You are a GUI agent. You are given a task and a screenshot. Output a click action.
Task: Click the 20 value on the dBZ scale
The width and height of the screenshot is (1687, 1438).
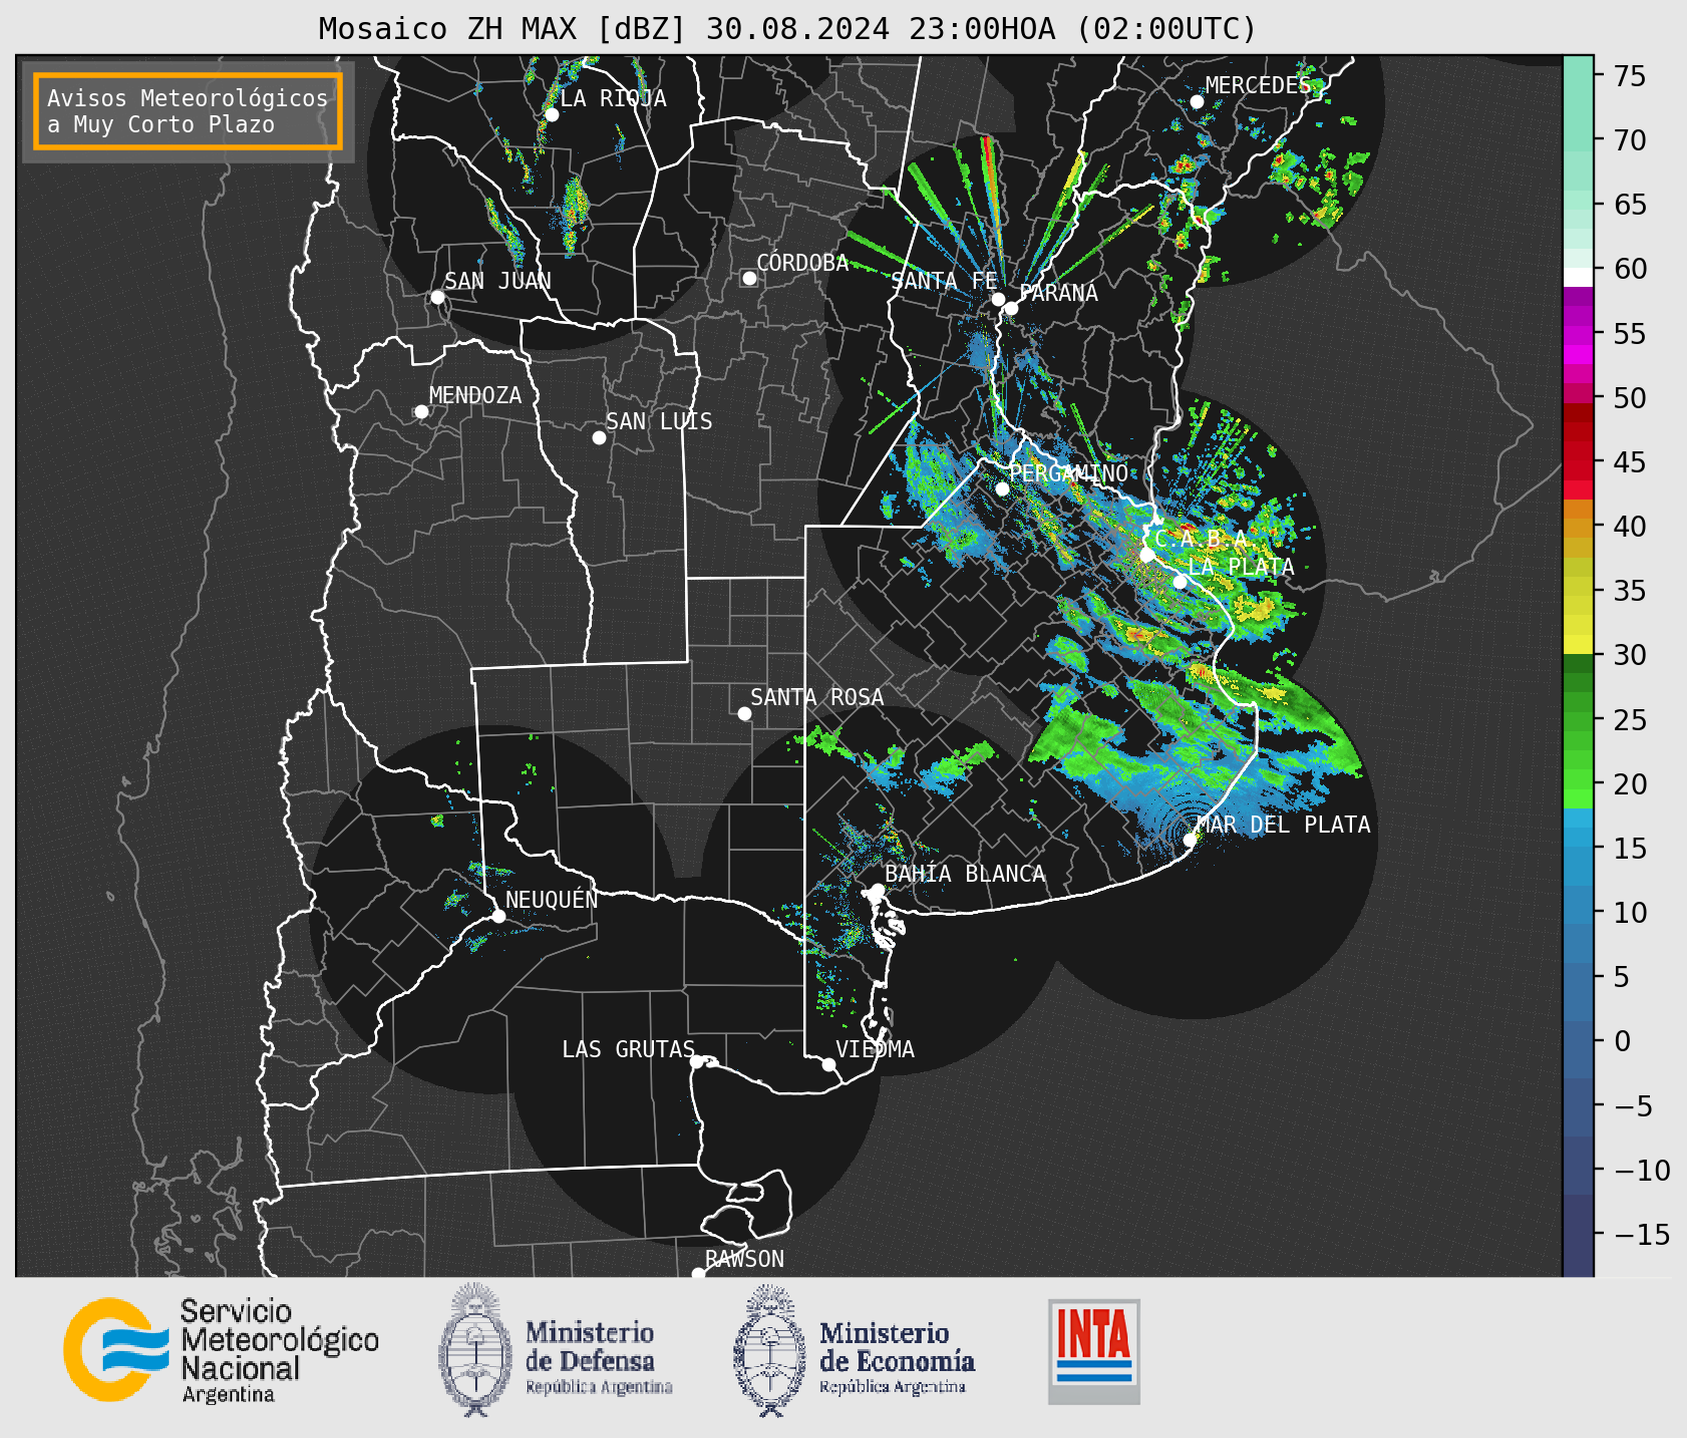(1629, 783)
